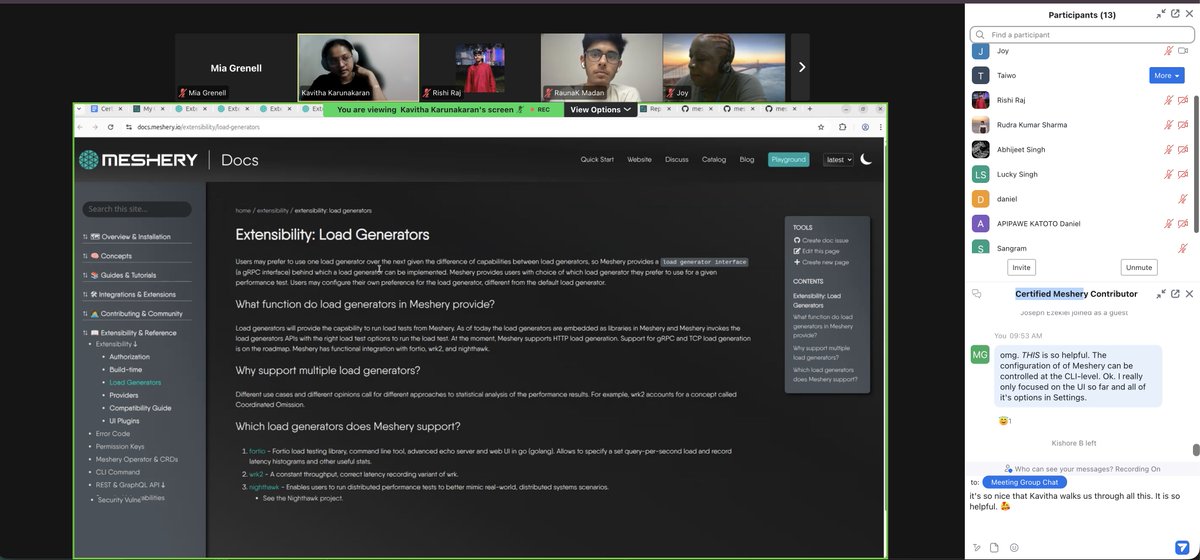Click daniel's muted microphone icon
1200x560 pixels.
coord(1183,199)
